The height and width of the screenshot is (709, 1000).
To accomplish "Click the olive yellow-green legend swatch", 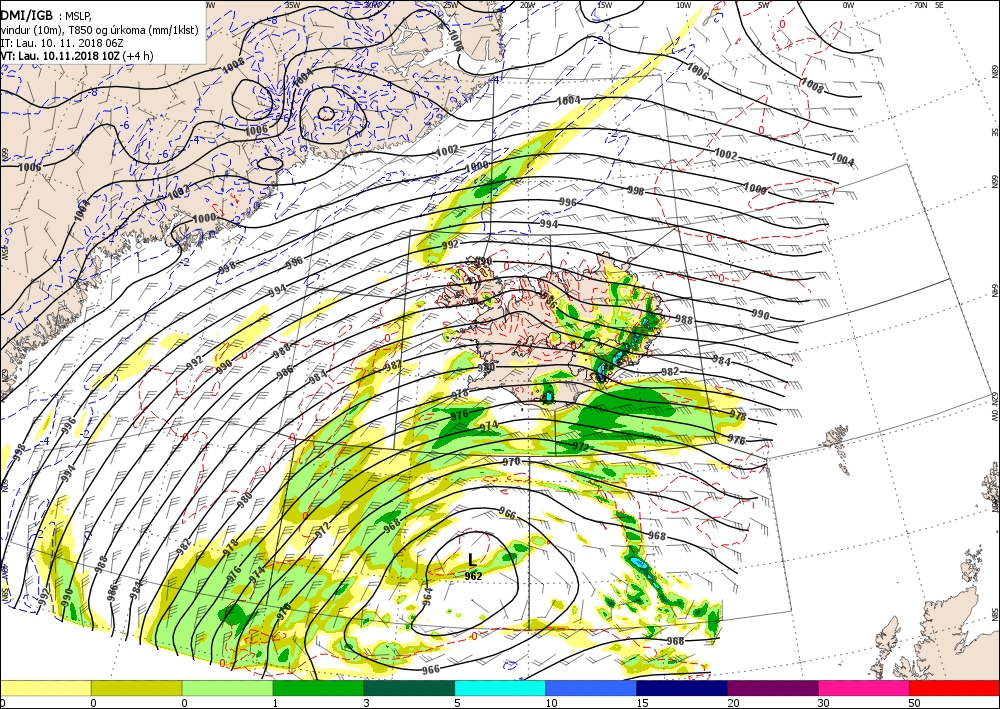I will tap(136, 688).
